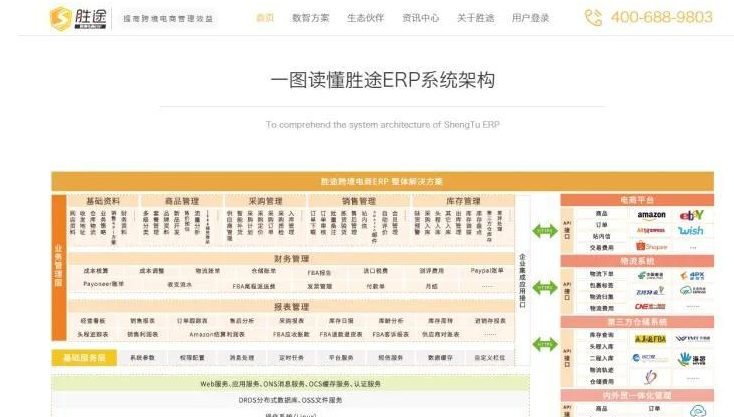Click 交易费用 in 电商平台 panel
This screenshot has height=417, width=734.
point(602,248)
